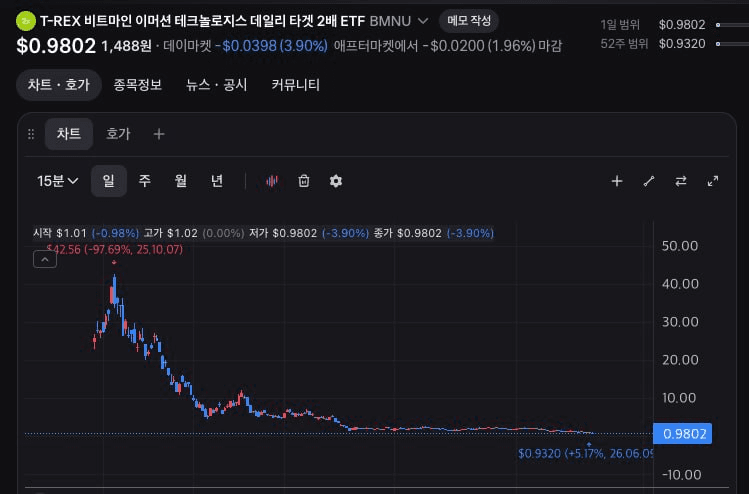Click the 1일 범위 $0.9802 value
Image resolution: width=749 pixels, height=494 pixels.
coord(682,25)
